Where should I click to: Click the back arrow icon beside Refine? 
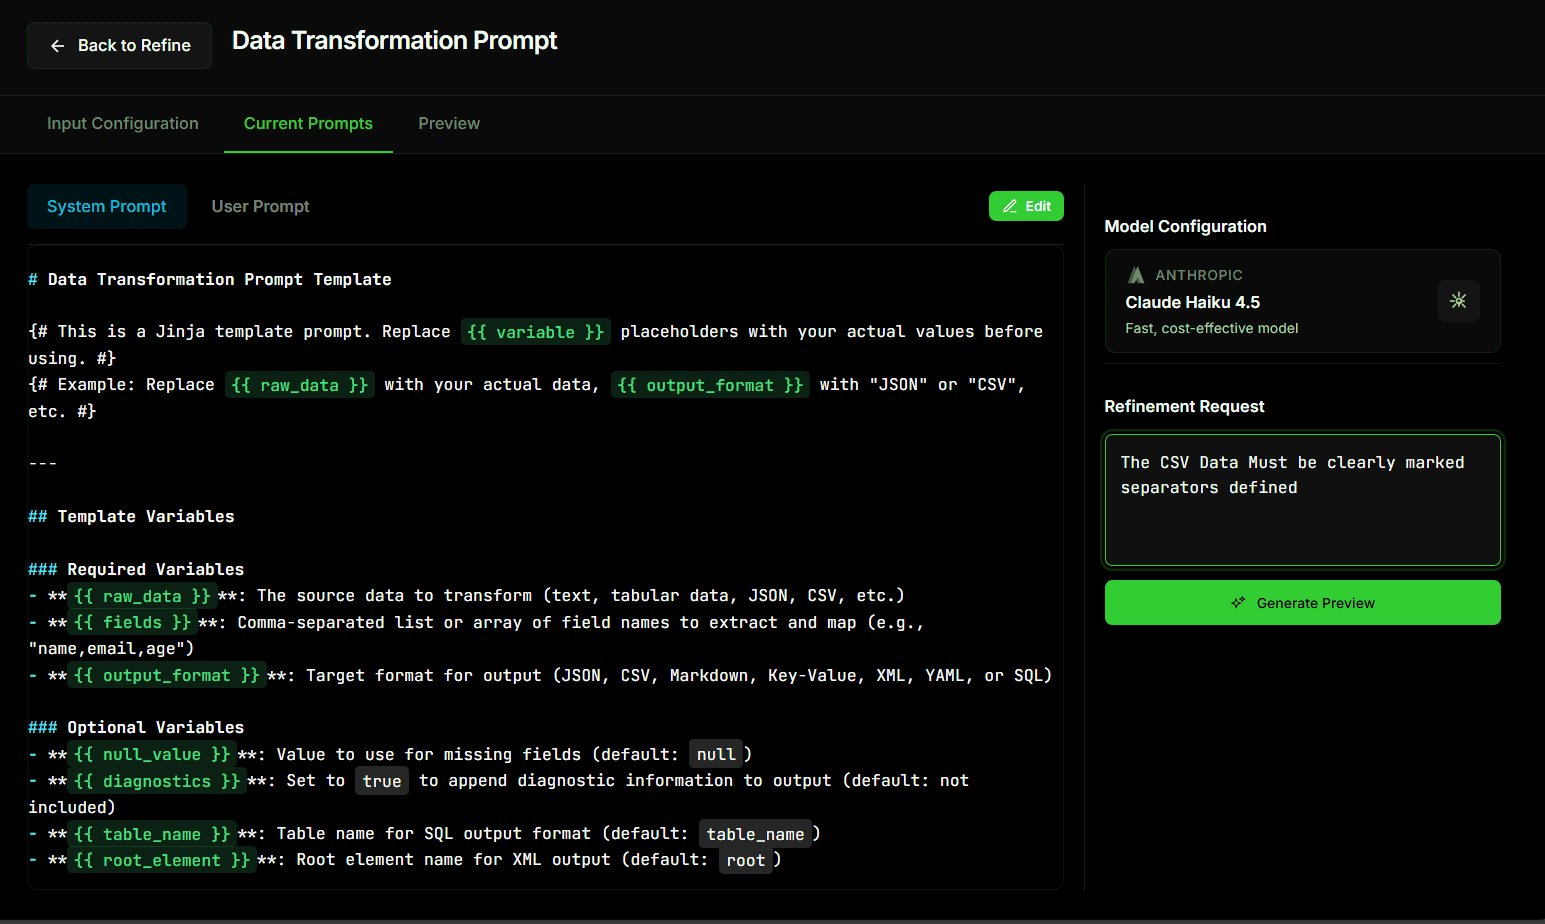[x=57, y=46]
